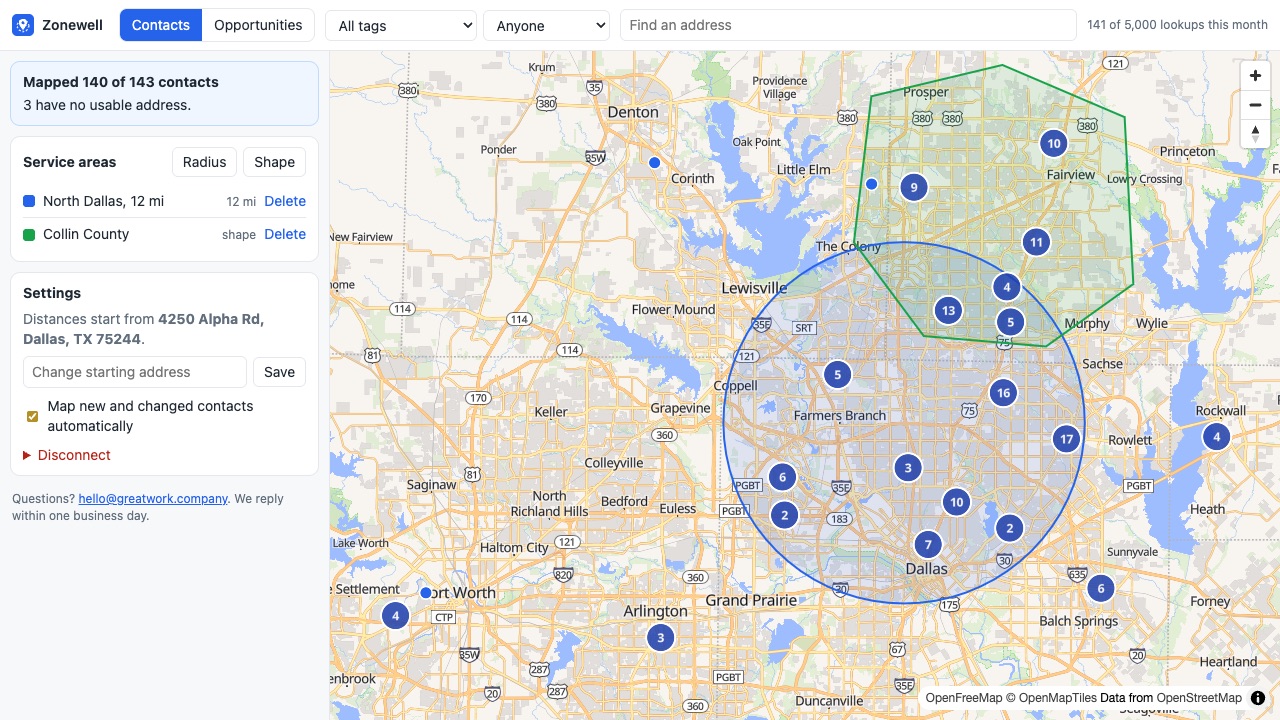Open the Anyone owner dropdown
This screenshot has width=1280, height=720.
click(x=546, y=25)
